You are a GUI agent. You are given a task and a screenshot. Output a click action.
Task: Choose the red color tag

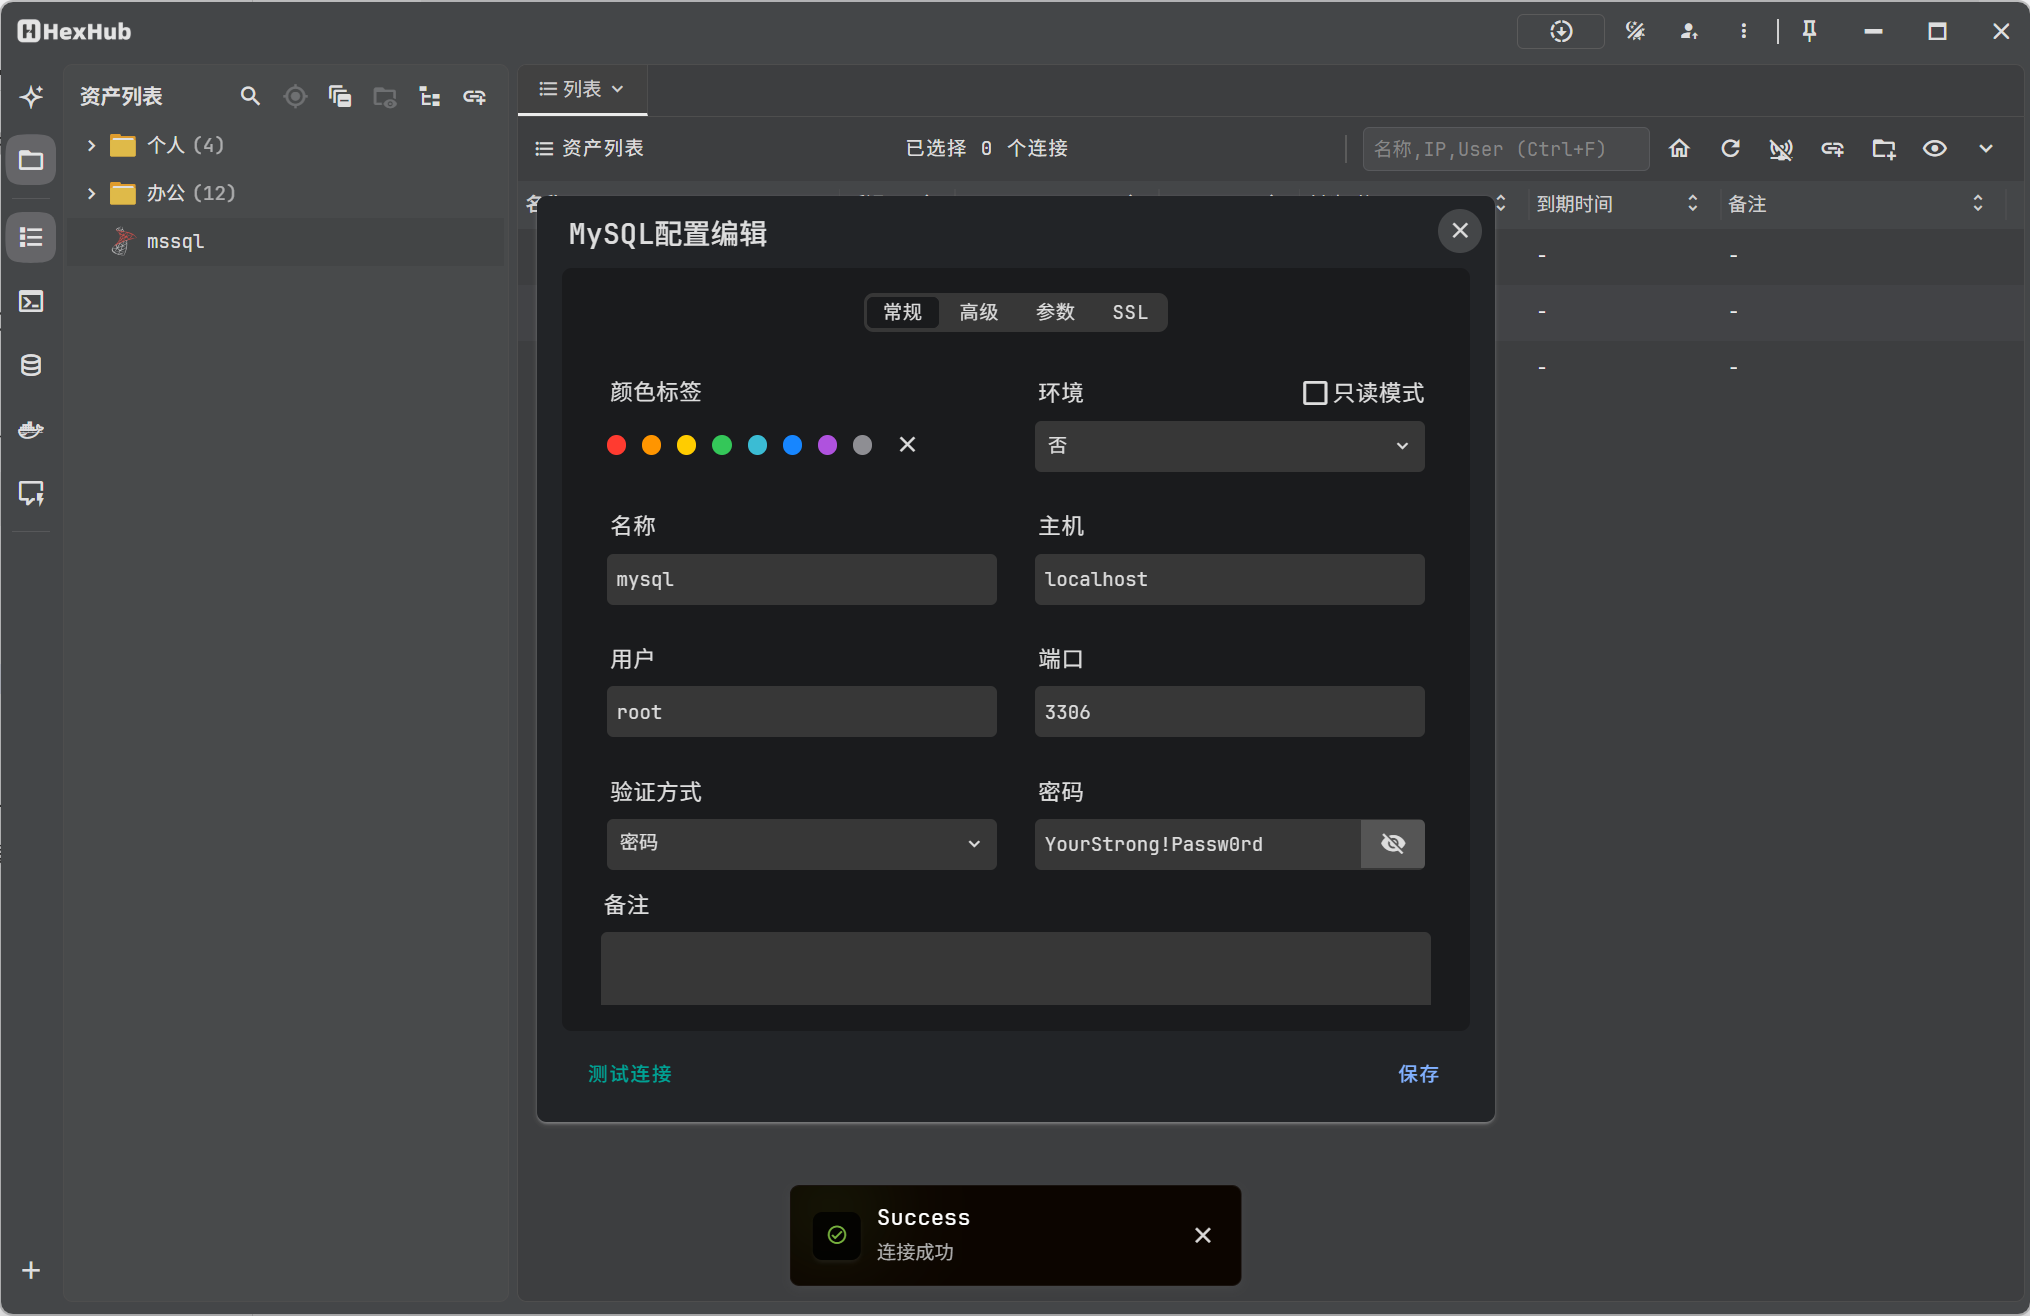(x=616, y=445)
